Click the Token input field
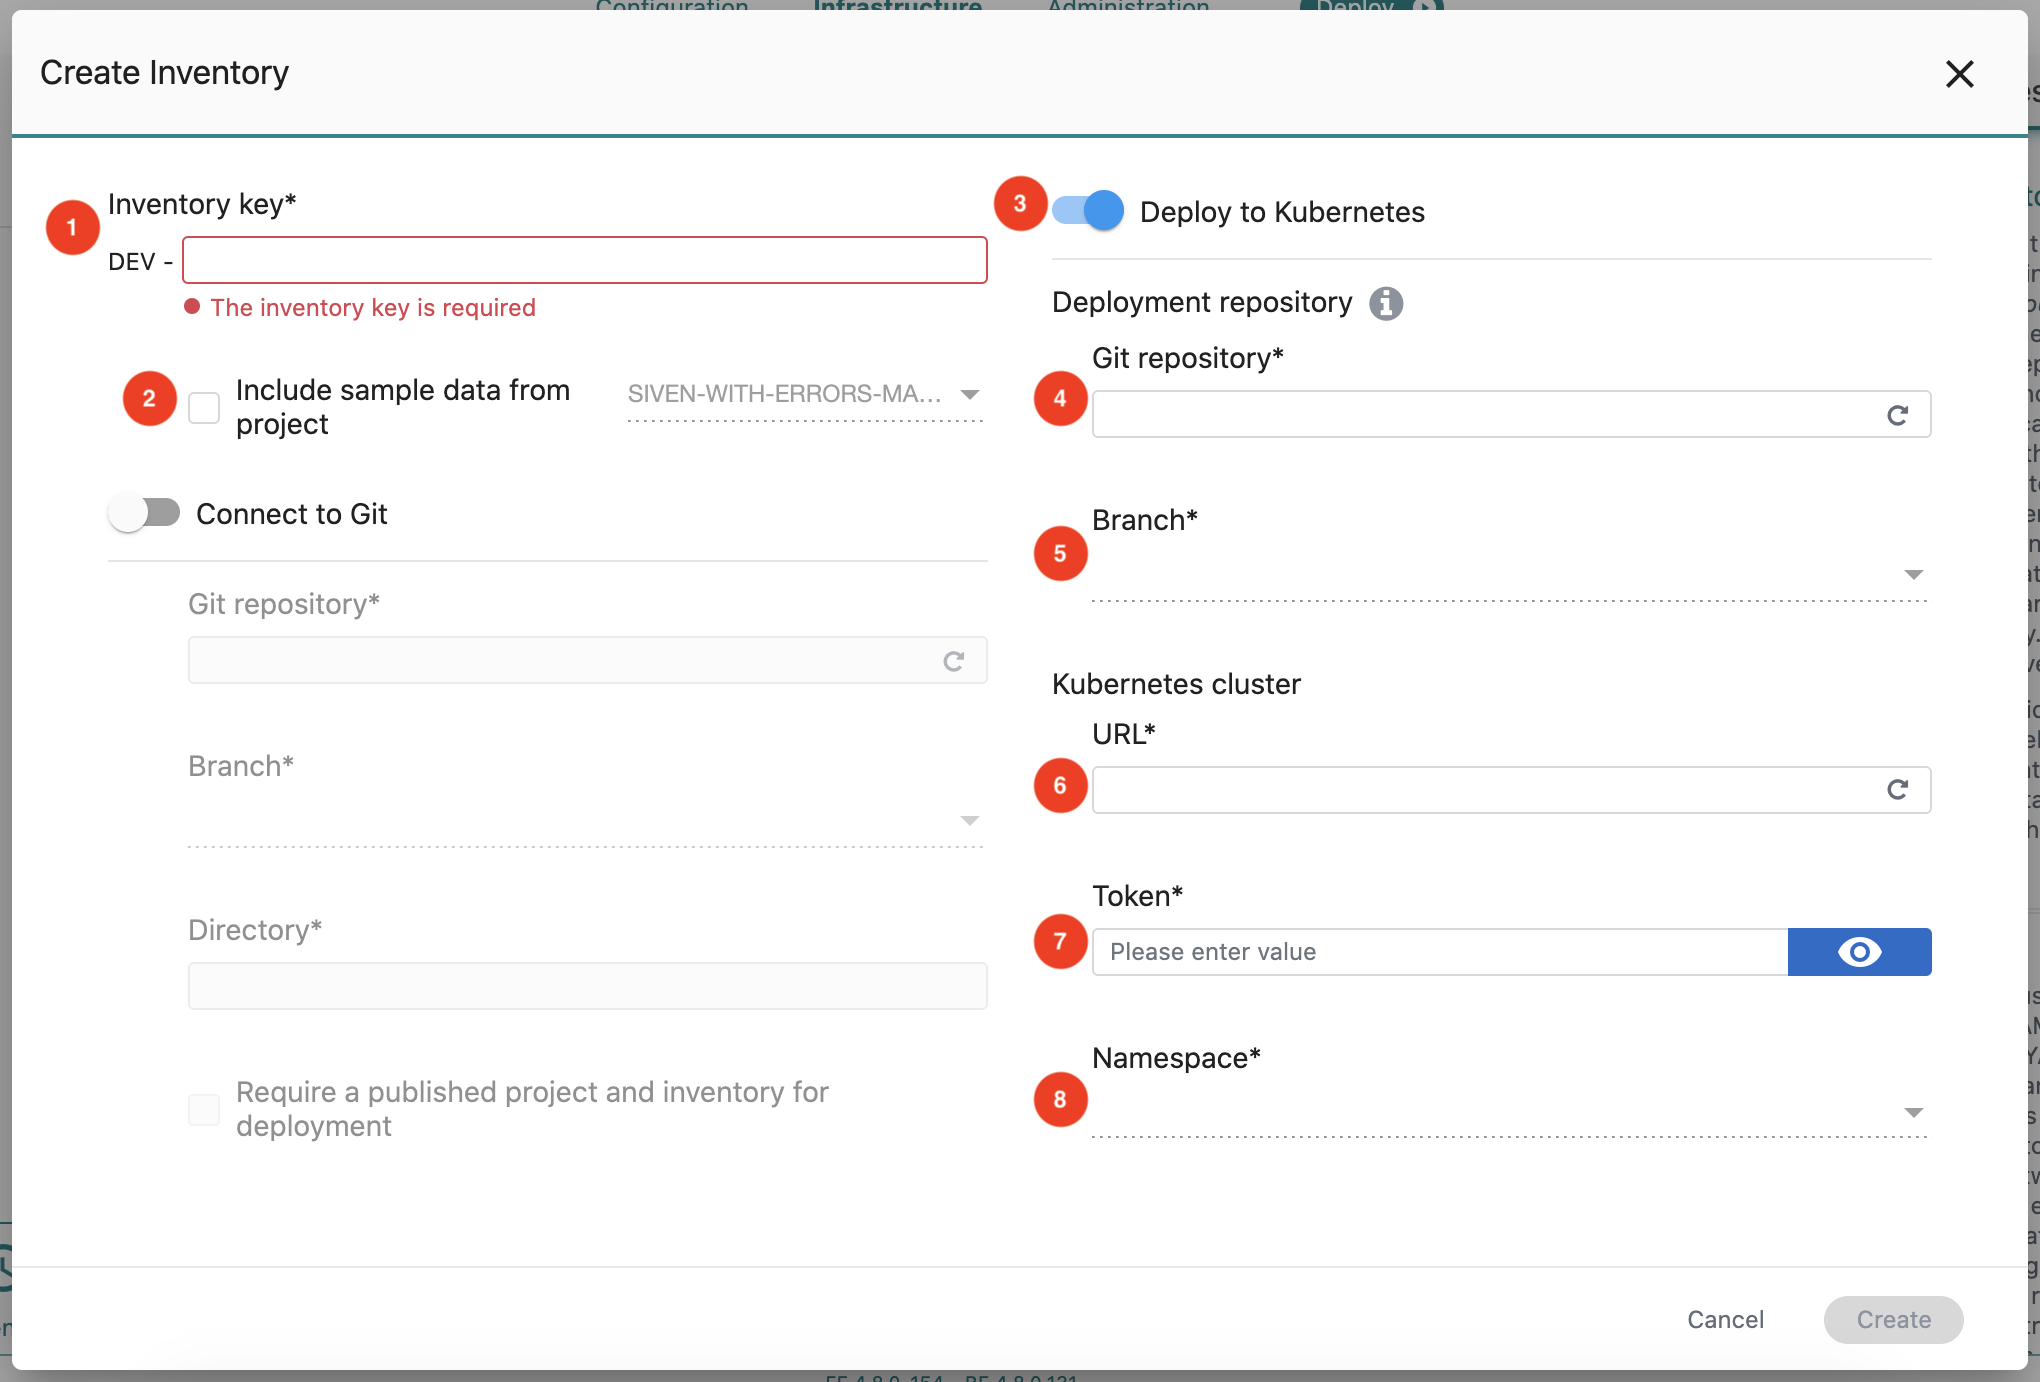 1440,952
